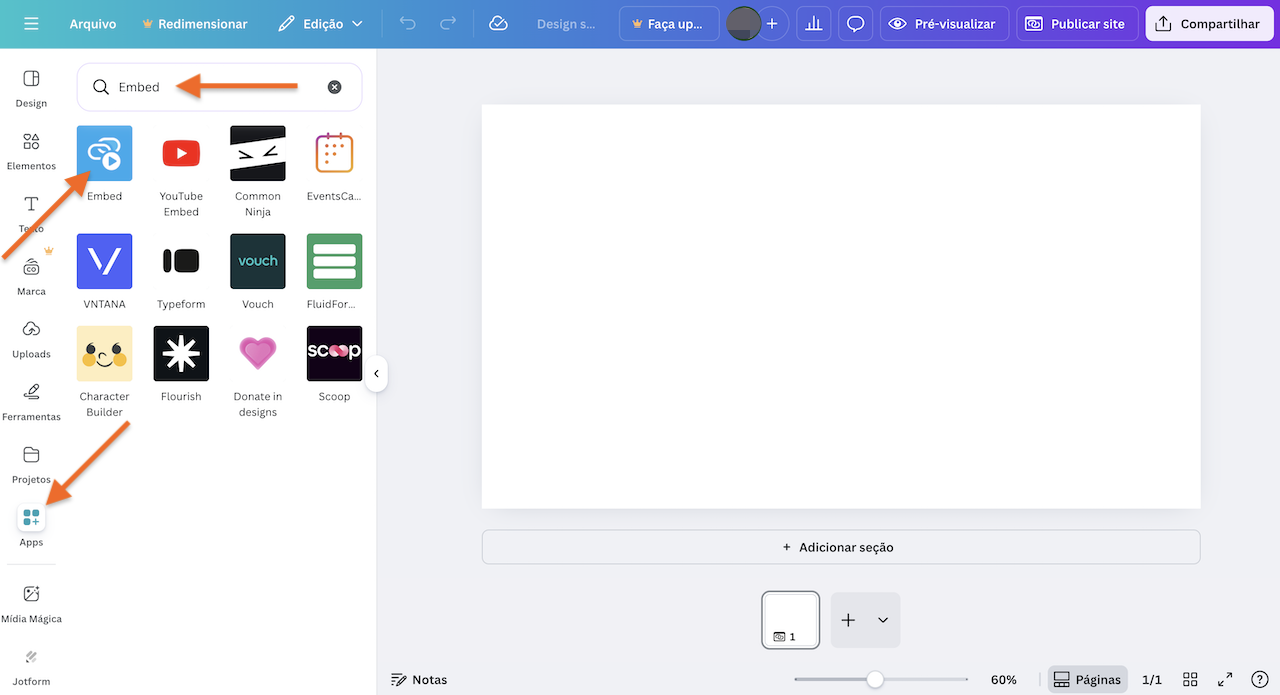Launch the Flourish app
Screen dimensions: 1280x695
[180, 353]
